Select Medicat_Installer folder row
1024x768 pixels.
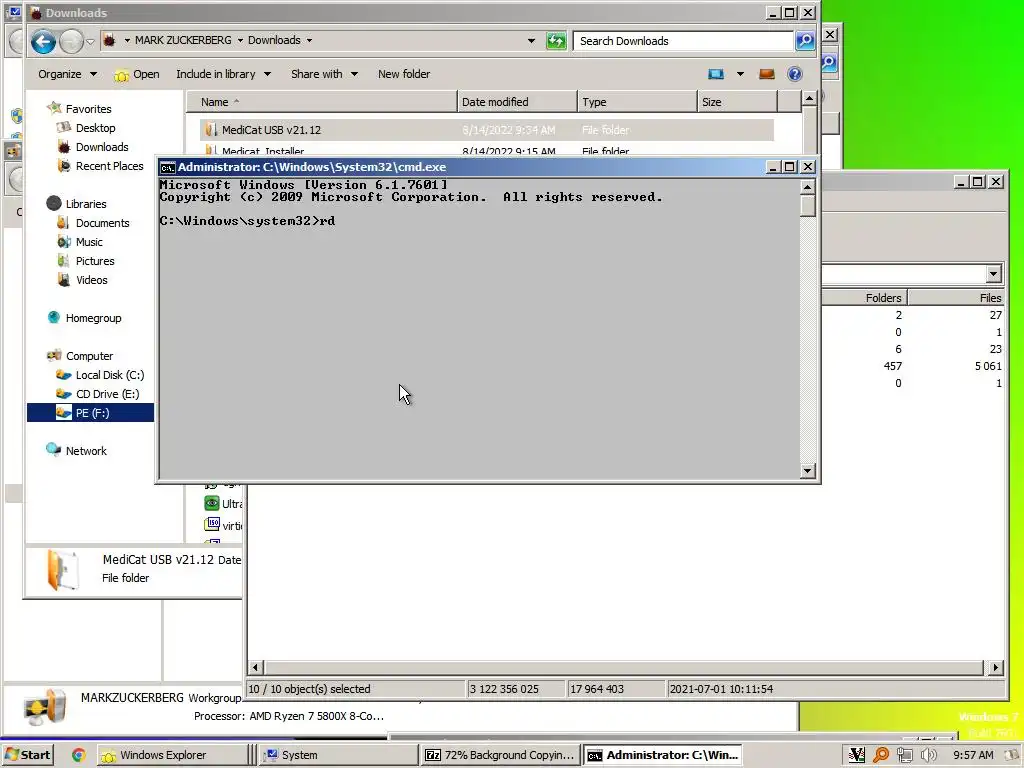(x=486, y=150)
